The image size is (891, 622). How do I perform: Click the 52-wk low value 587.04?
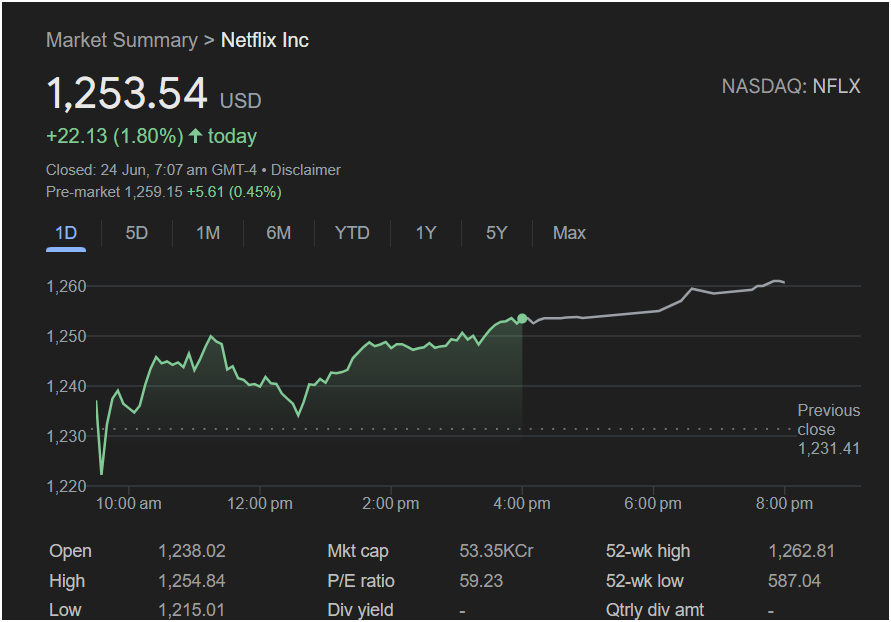794,581
